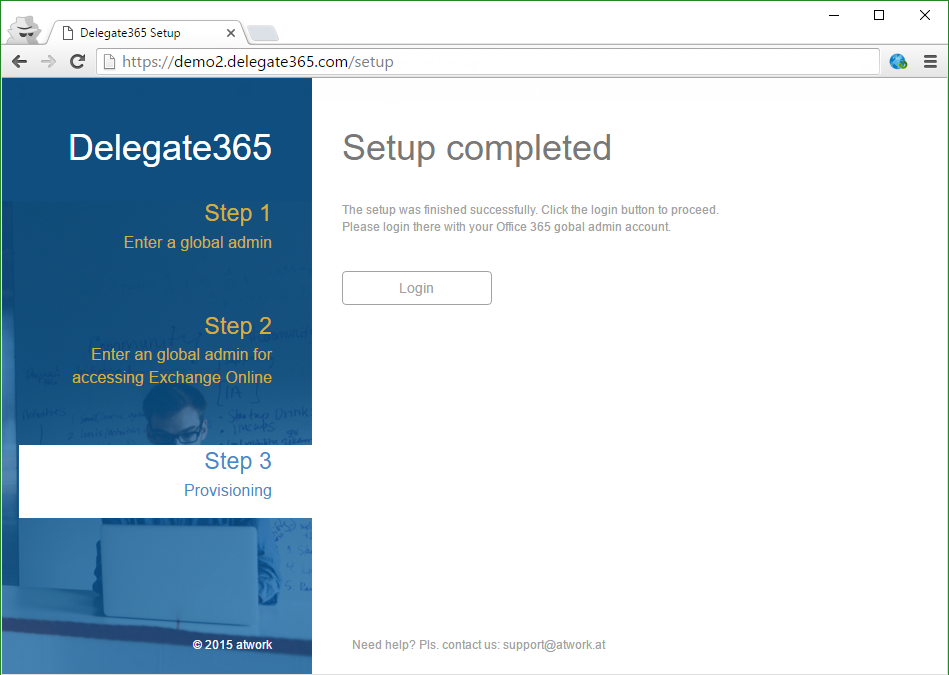This screenshot has width=949, height=675.
Task: Select Step 2 heading
Action: 238,326
